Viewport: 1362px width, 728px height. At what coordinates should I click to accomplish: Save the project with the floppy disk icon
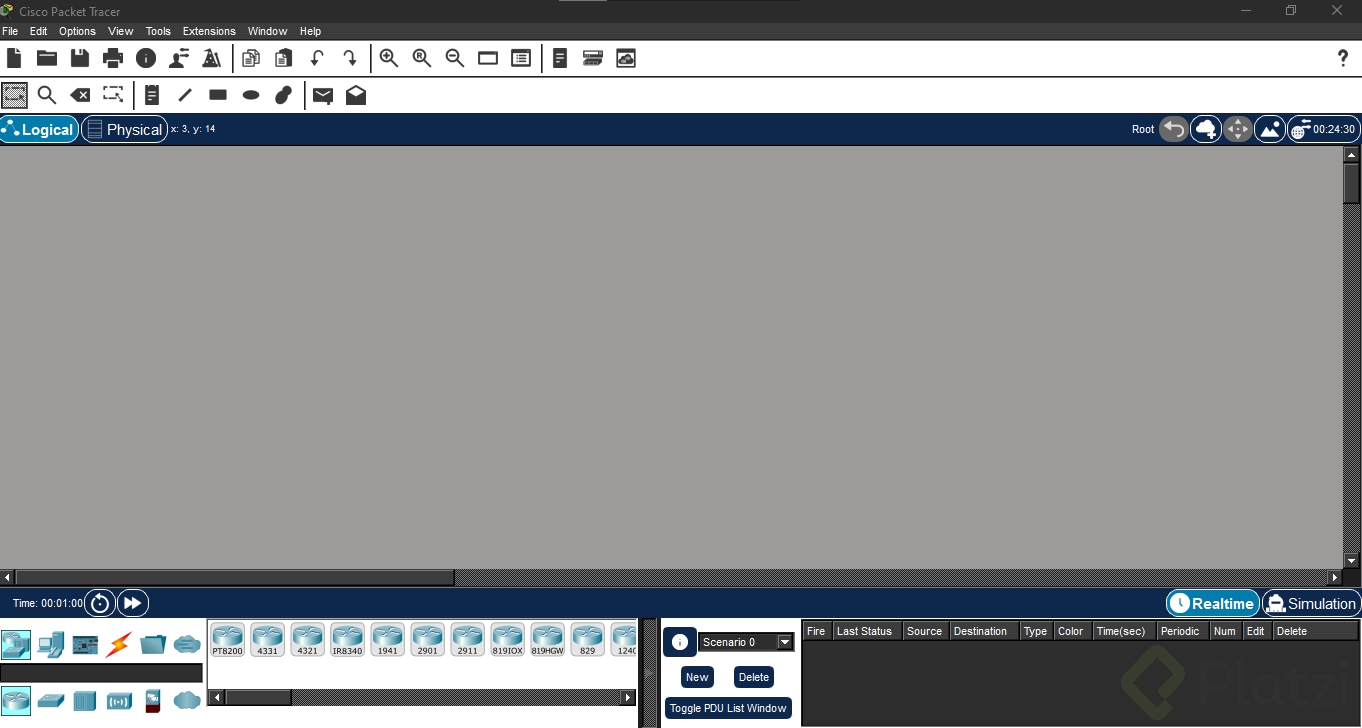(80, 58)
